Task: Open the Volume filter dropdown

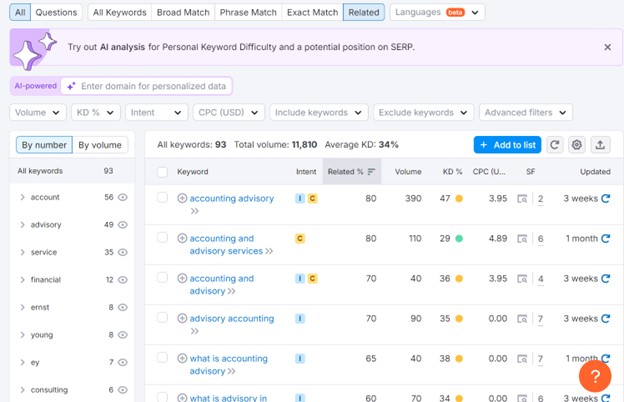Action: [38, 113]
